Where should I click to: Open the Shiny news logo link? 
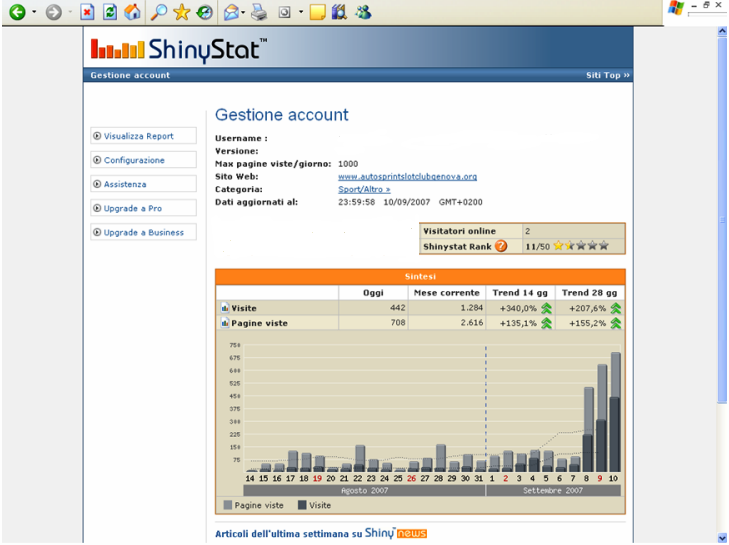pos(396,533)
